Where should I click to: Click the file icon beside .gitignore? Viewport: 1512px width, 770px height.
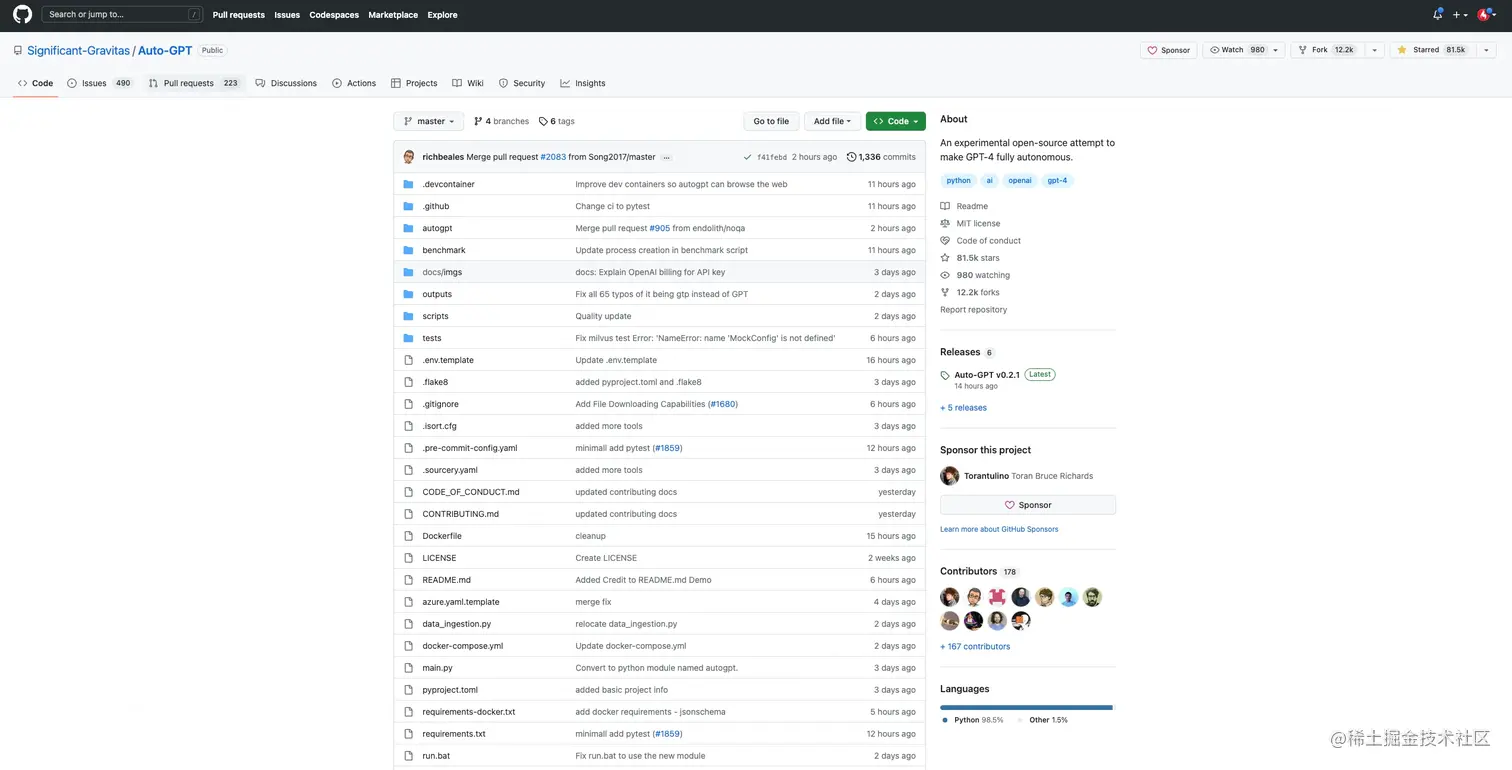point(408,404)
